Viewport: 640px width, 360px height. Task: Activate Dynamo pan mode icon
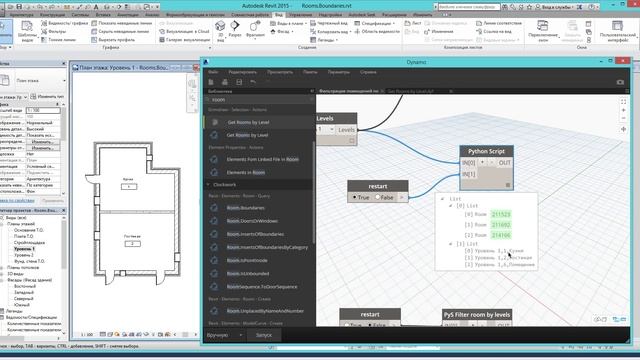623,129
